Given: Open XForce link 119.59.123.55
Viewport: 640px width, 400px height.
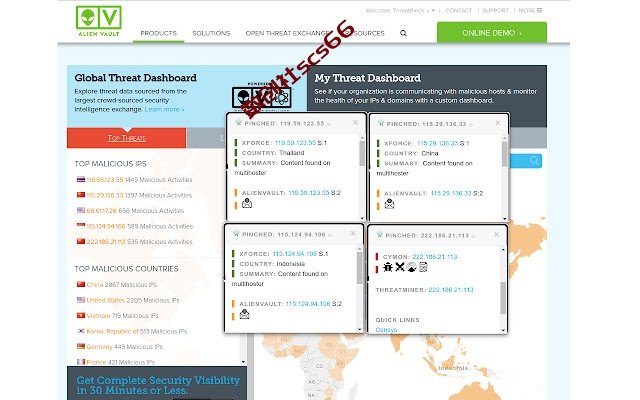Looking at the screenshot, I should pos(295,143).
